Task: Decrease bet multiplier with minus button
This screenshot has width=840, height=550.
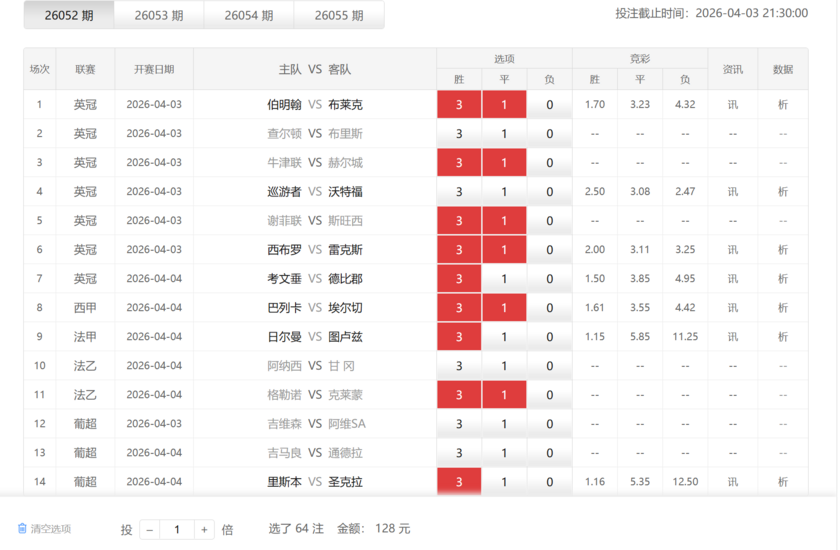Action: [x=150, y=530]
